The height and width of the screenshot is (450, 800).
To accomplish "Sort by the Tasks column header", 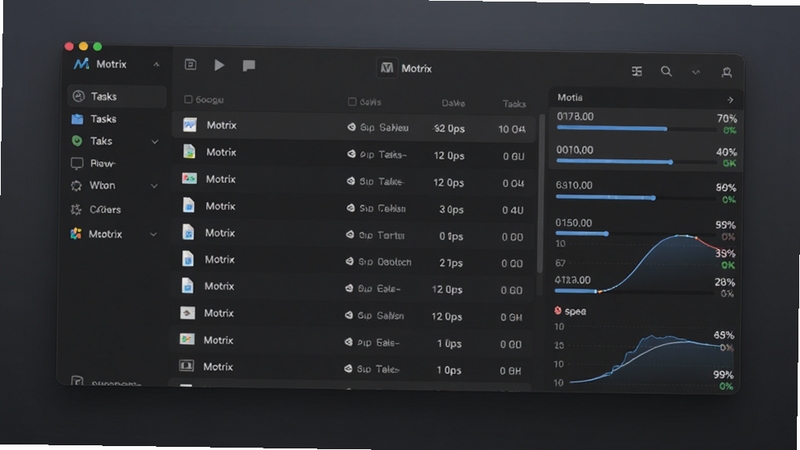I will [x=514, y=104].
